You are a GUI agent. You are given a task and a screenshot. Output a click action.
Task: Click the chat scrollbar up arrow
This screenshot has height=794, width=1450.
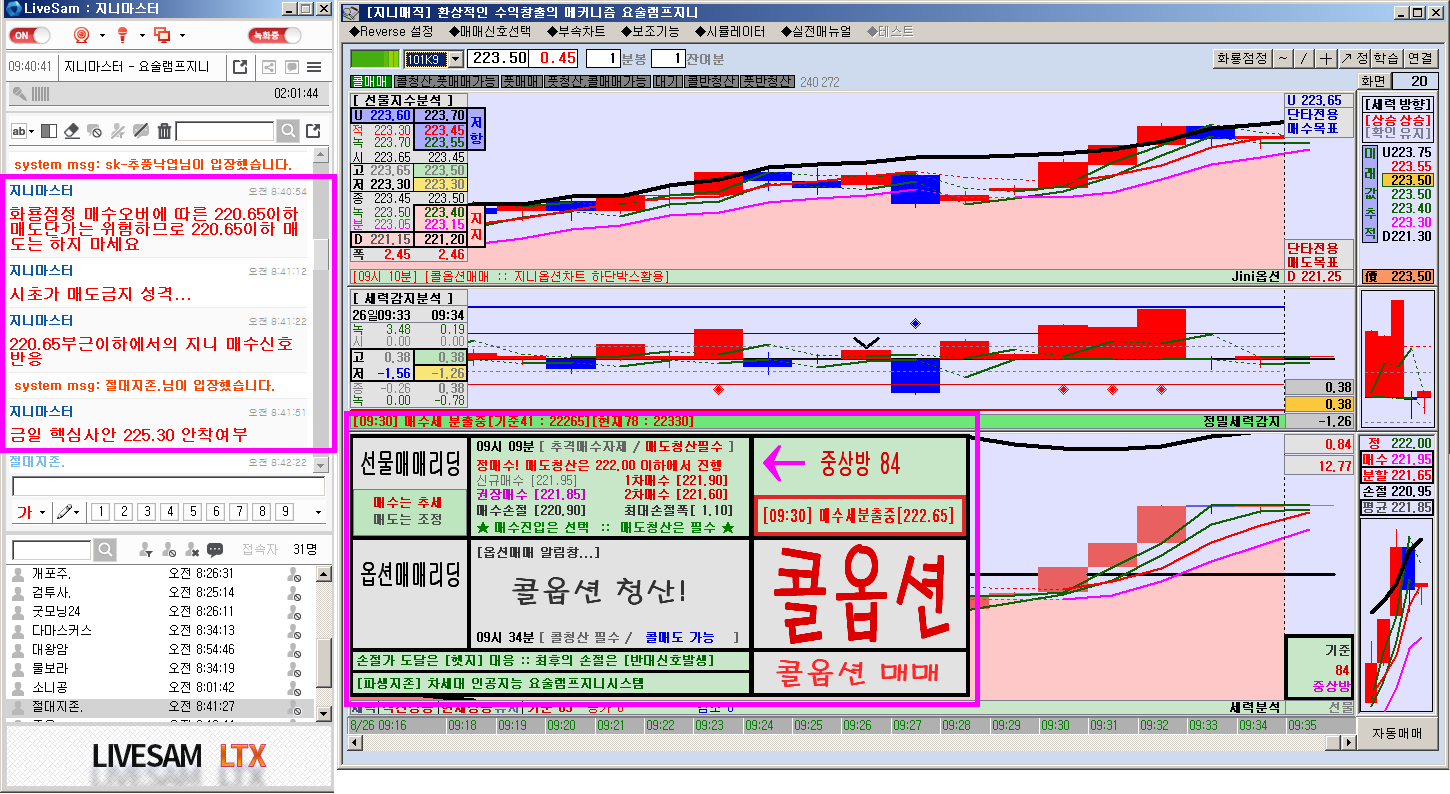(x=320, y=156)
